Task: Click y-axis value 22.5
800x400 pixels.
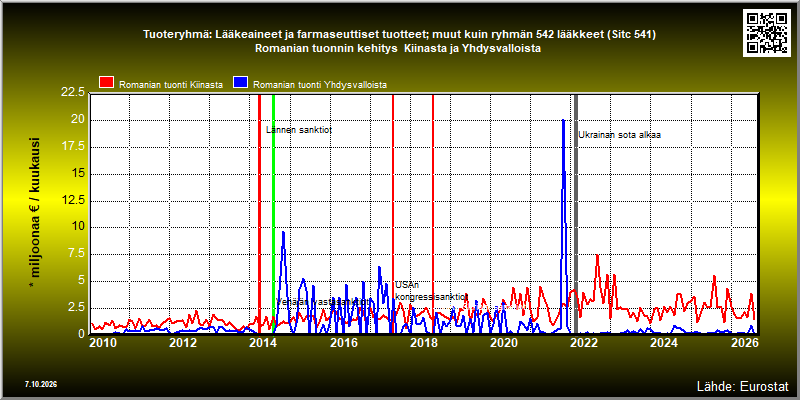Action: [x=72, y=93]
